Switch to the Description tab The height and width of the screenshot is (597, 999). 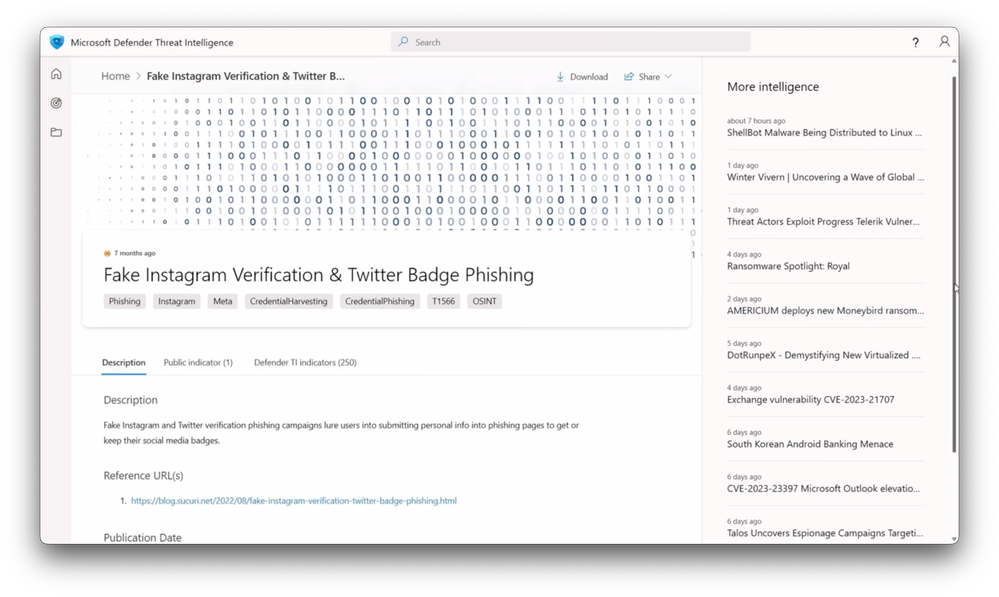[x=124, y=363]
